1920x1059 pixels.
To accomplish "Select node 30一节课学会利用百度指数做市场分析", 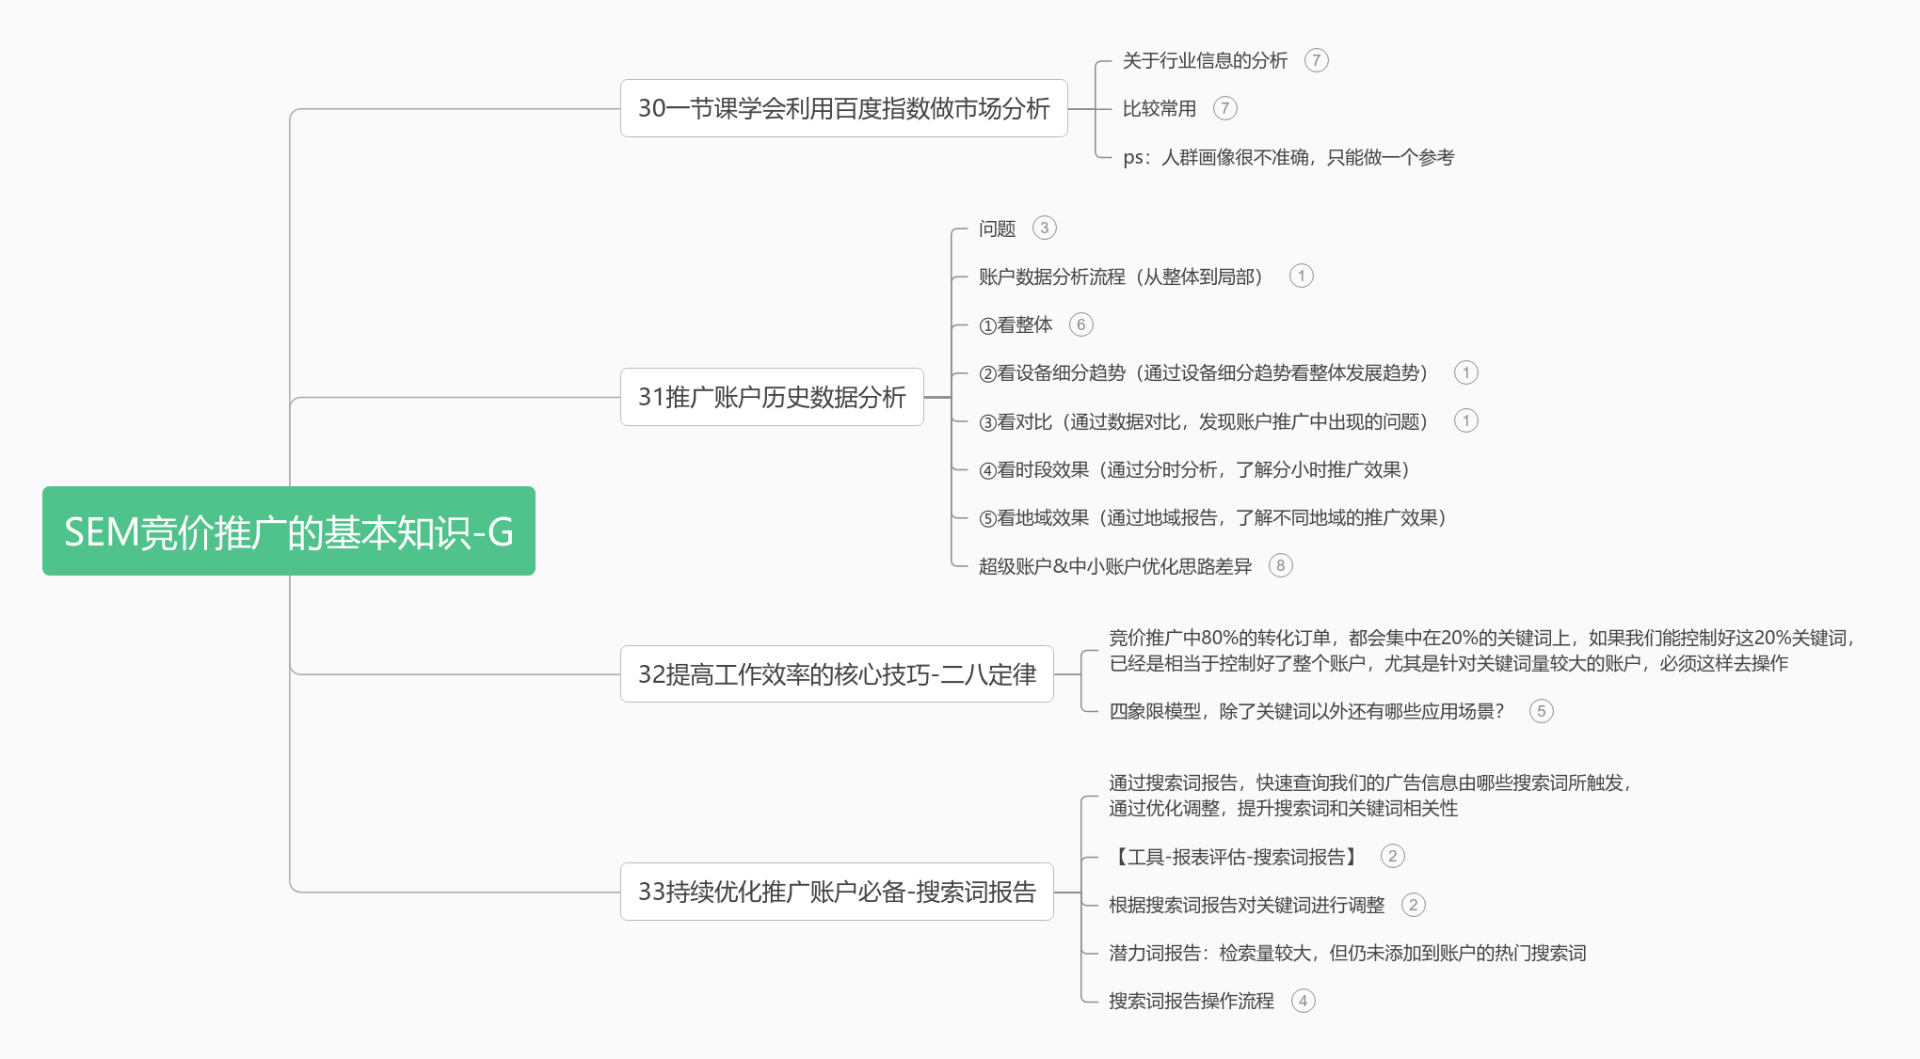I will pyautogui.click(x=843, y=108).
